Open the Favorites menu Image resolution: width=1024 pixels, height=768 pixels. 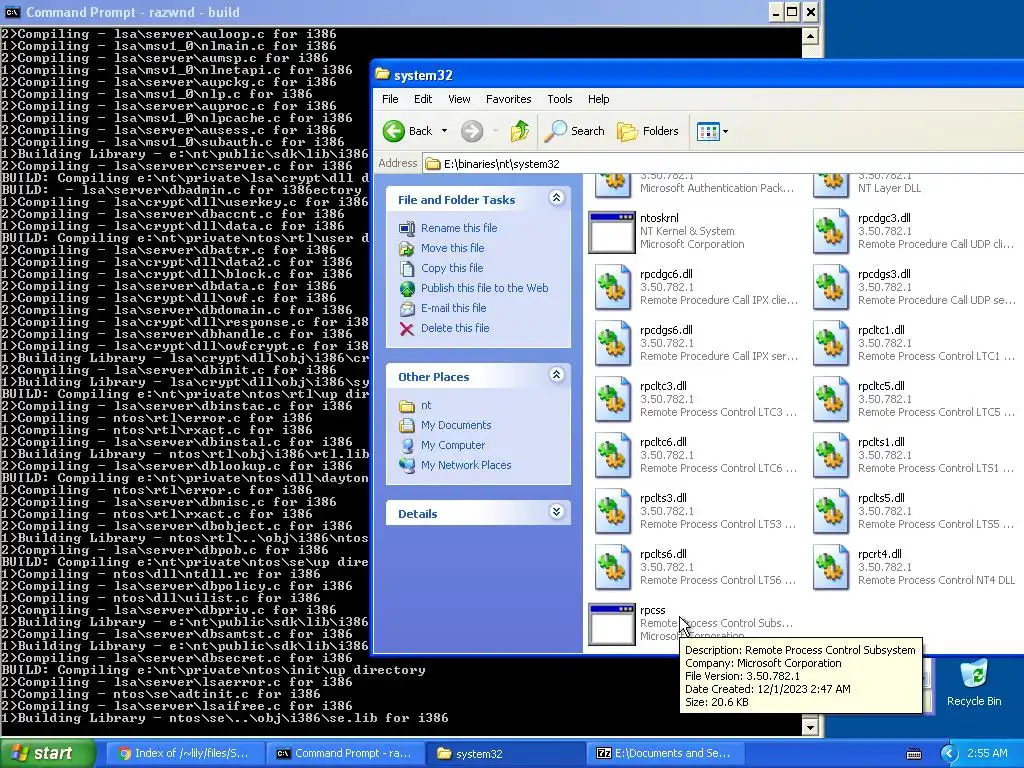point(508,99)
